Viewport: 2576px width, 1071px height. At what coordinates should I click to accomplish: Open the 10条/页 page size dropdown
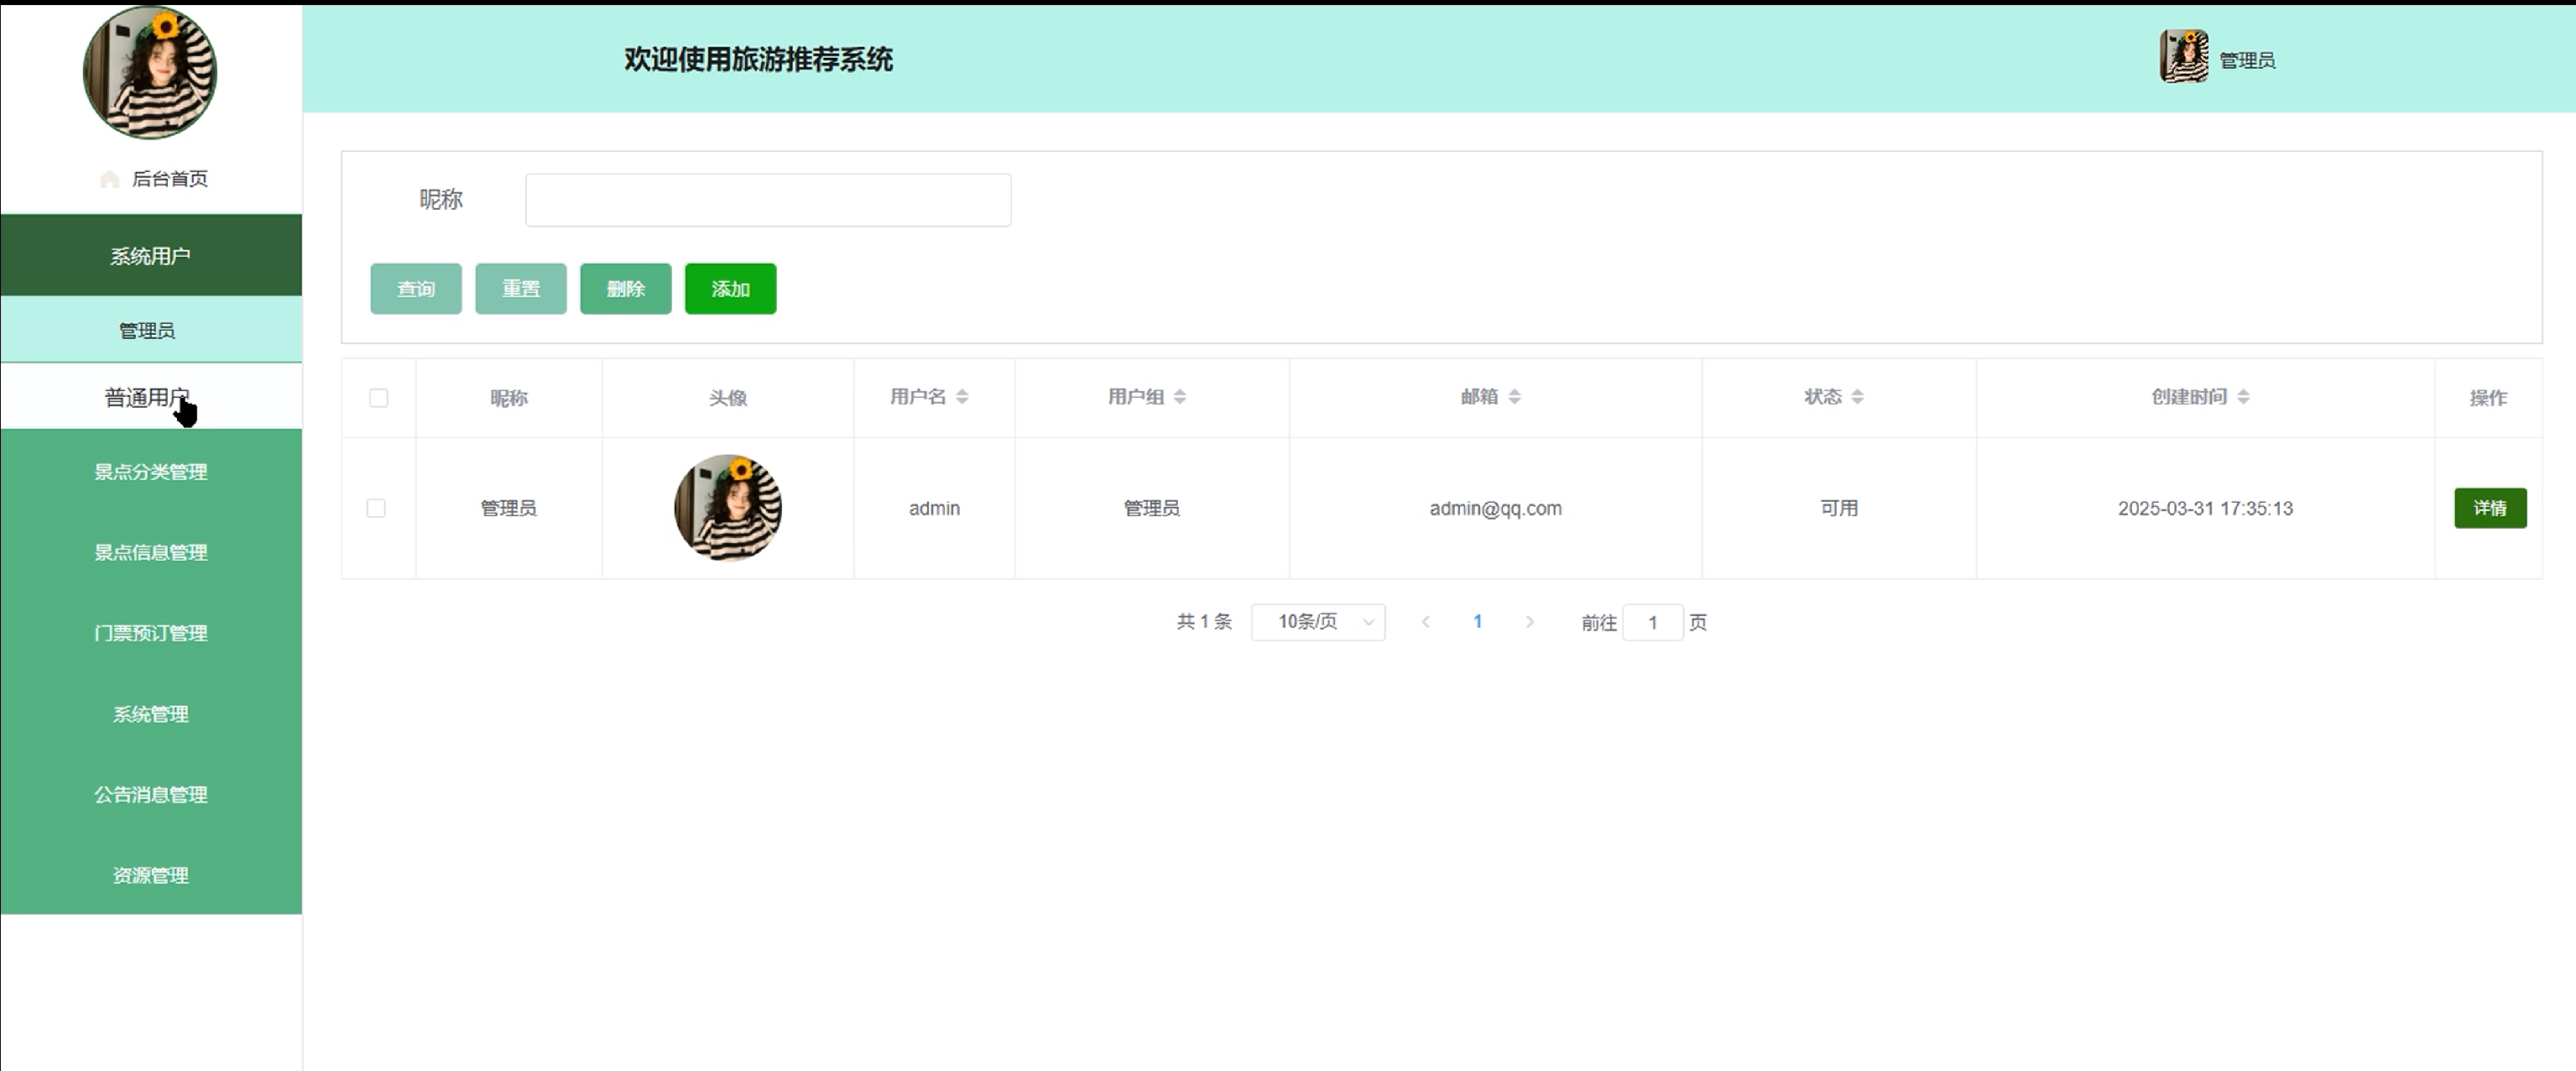click(1317, 622)
